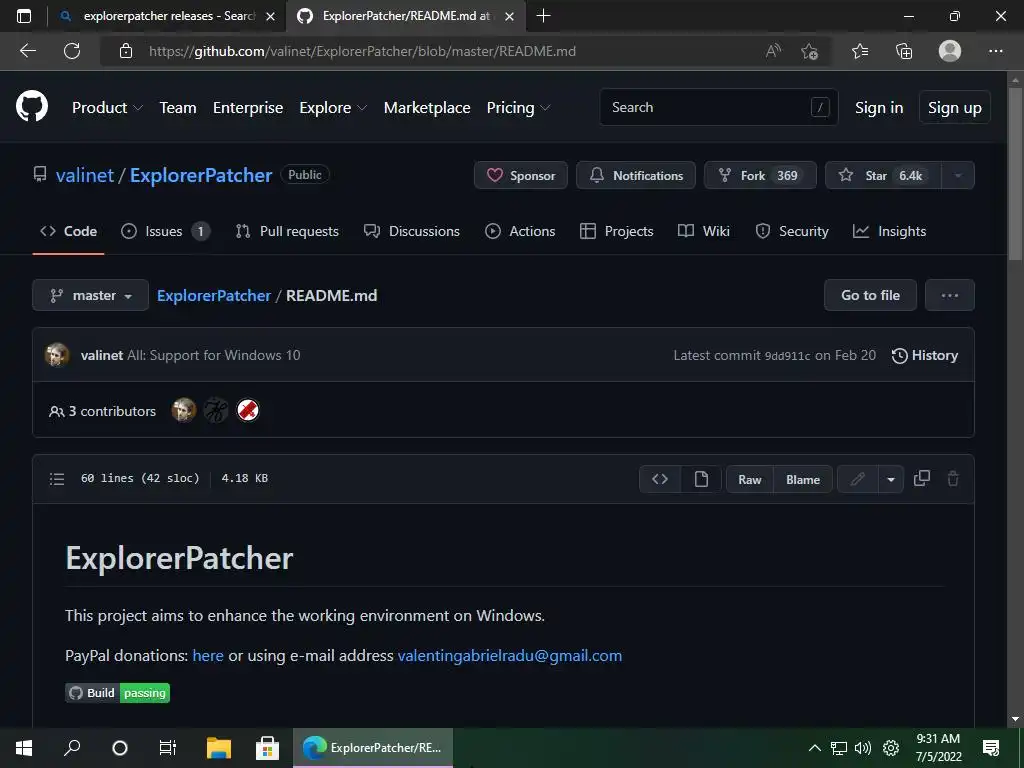Open the Blame view
The width and height of the screenshot is (1024, 768).
[x=803, y=479]
